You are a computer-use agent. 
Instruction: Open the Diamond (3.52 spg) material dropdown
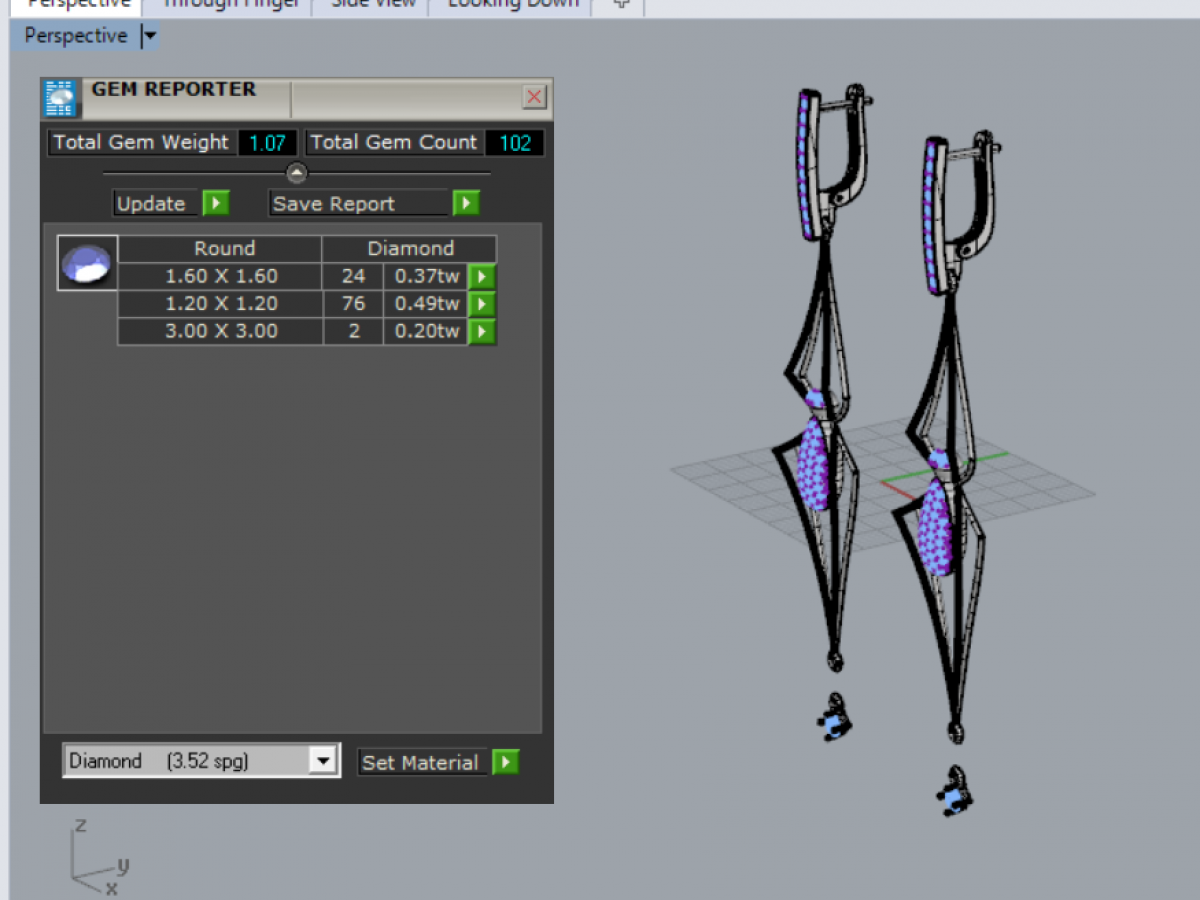click(322, 761)
